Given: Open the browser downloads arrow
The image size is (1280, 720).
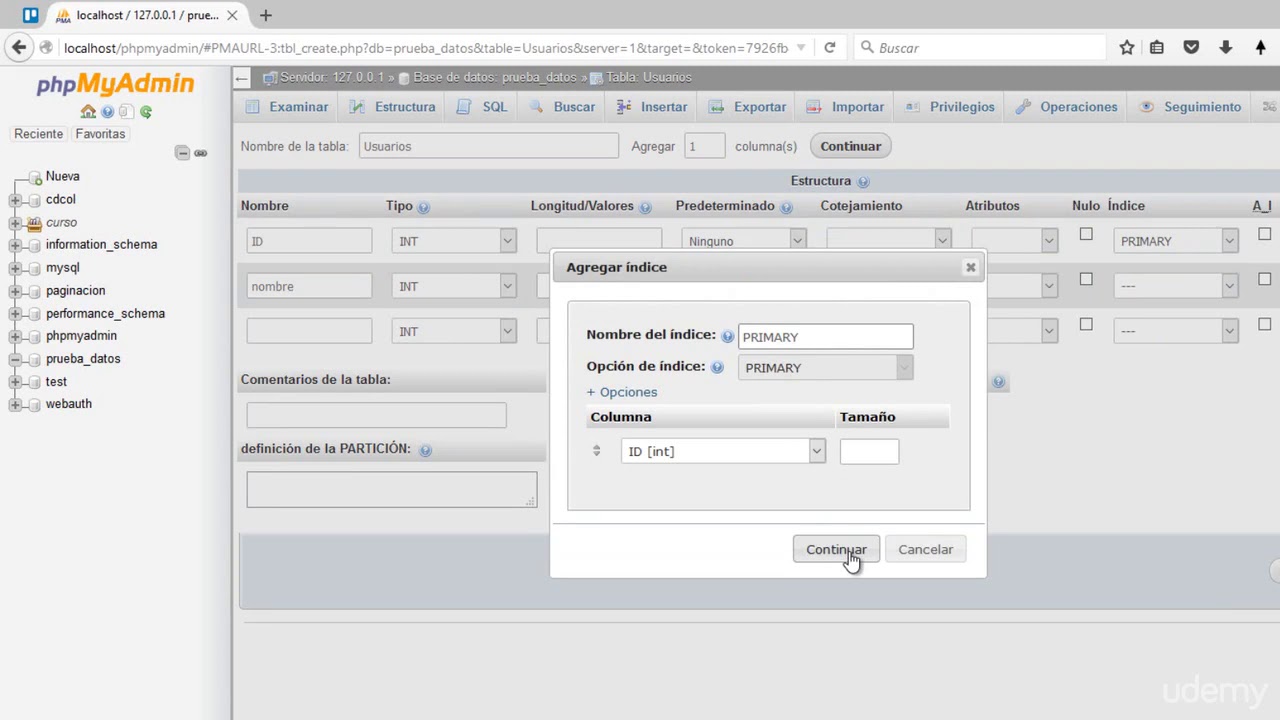Looking at the screenshot, I should pyautogui.click(x=1225, y=47).
